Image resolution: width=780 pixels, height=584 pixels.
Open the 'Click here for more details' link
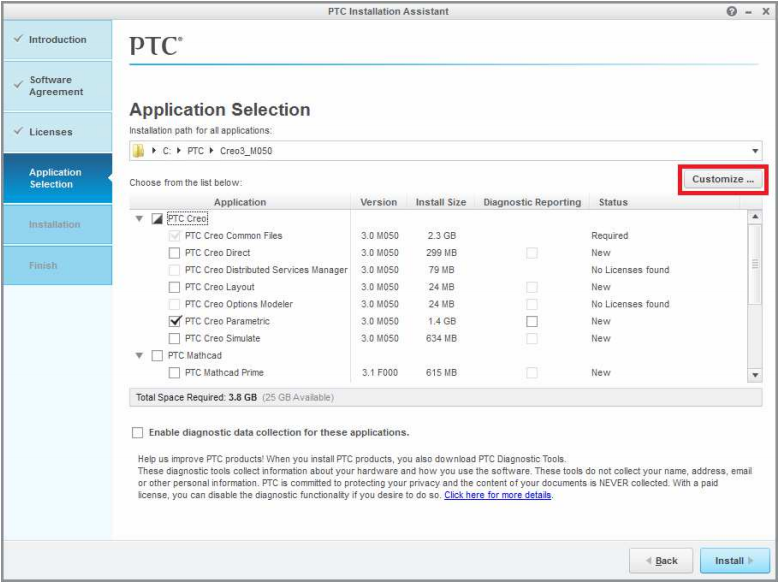(x=497, y=495)
